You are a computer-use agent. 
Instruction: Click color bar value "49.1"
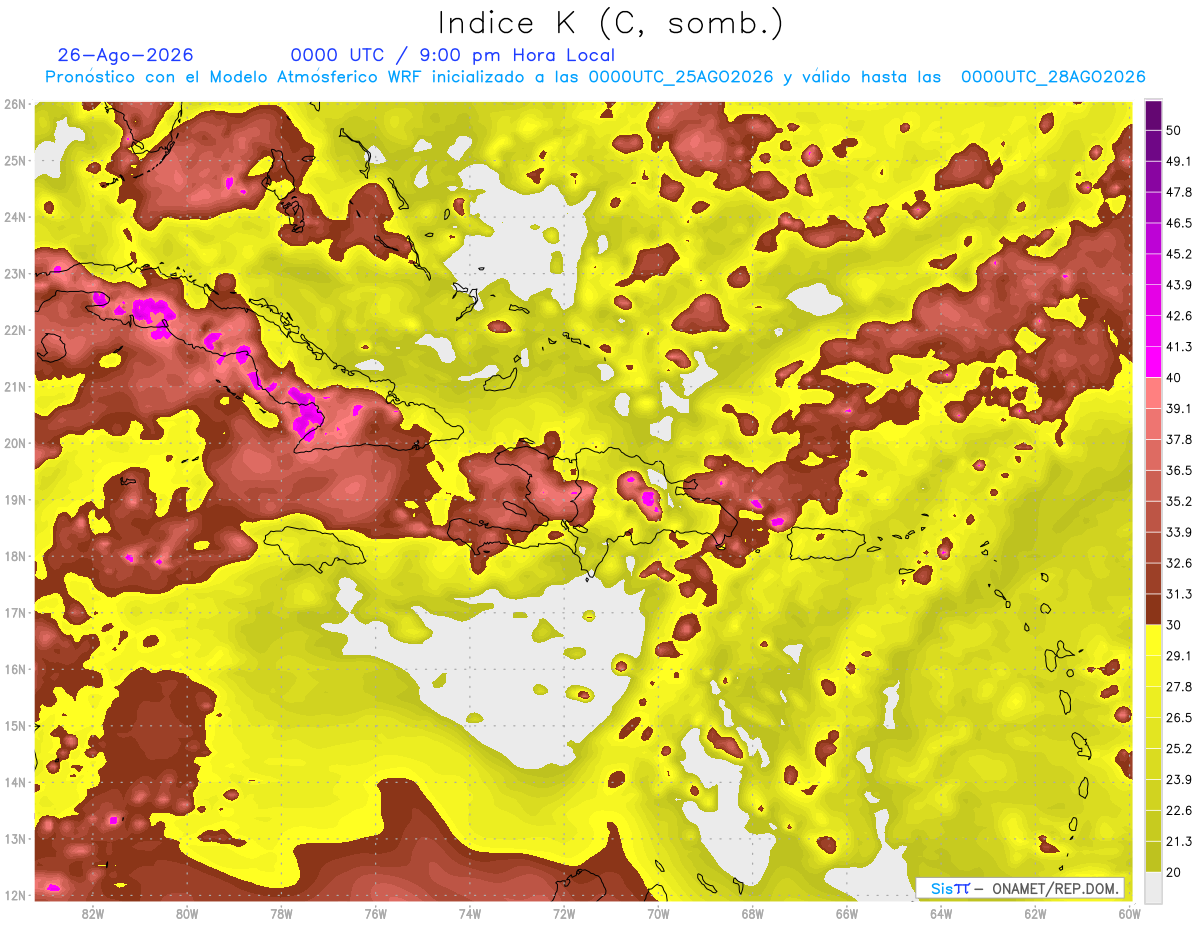(1178, 161)
